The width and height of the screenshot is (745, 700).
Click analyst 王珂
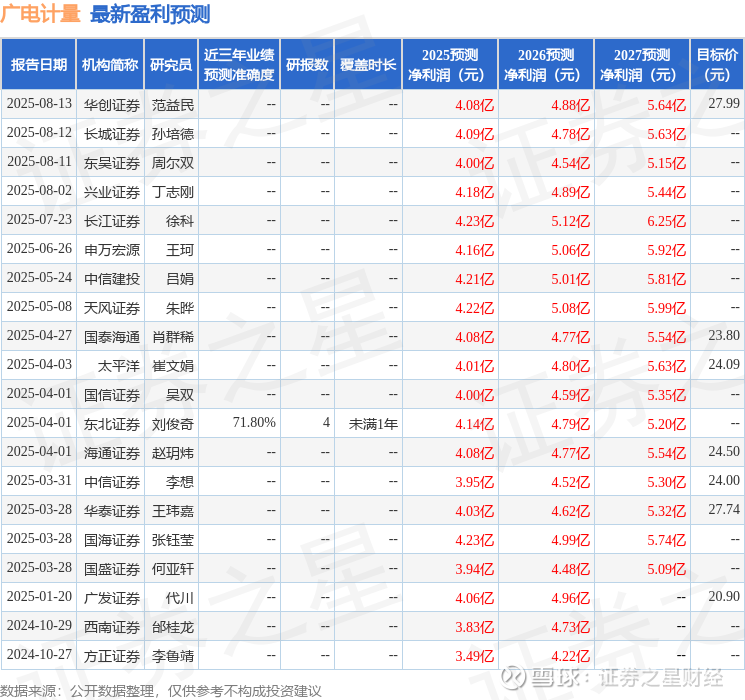[x=180, y=250]
